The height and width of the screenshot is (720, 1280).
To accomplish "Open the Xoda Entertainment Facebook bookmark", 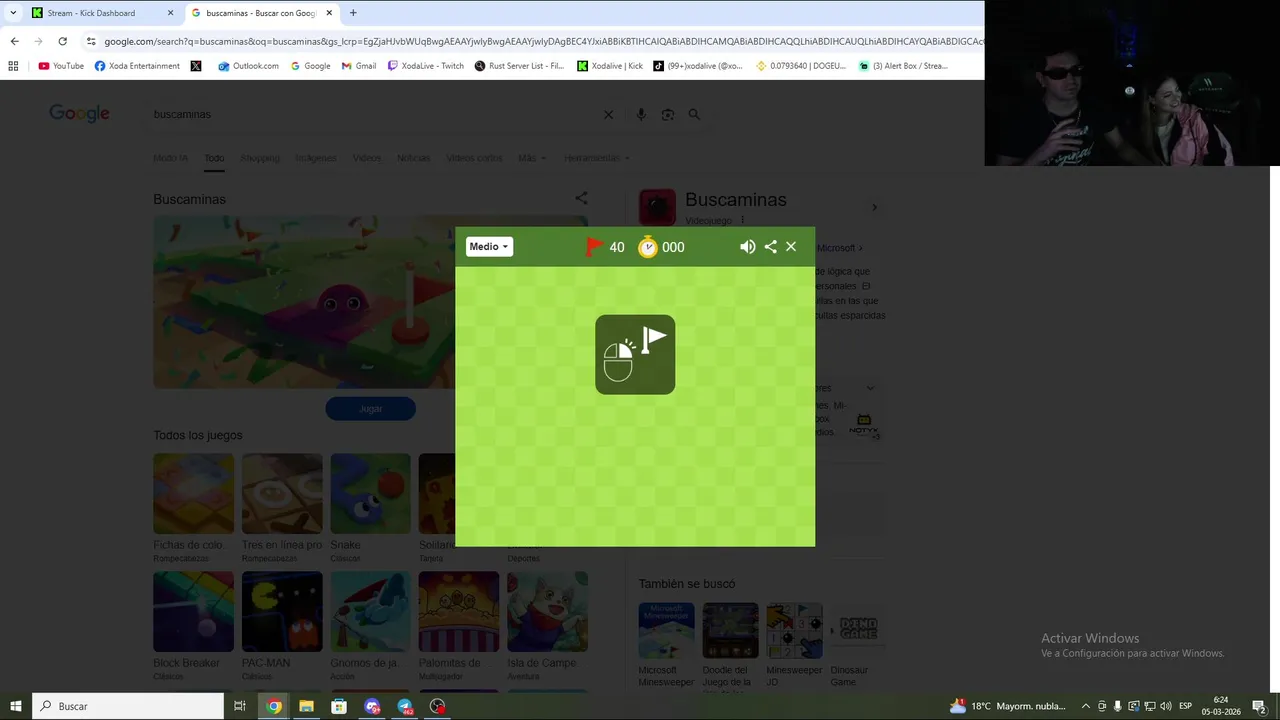I will pos(137,66).
